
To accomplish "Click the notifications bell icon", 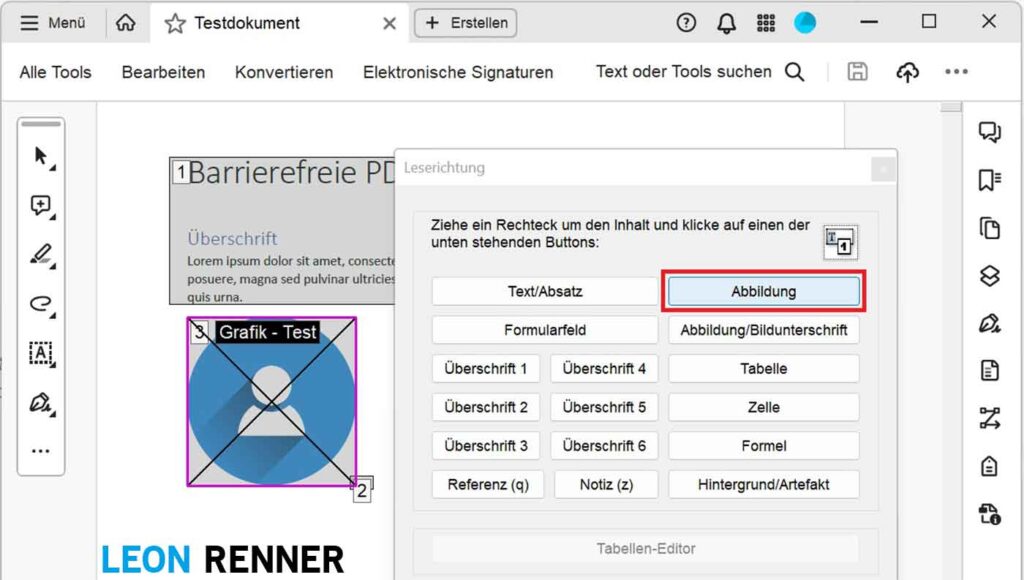I will point(727,23).
